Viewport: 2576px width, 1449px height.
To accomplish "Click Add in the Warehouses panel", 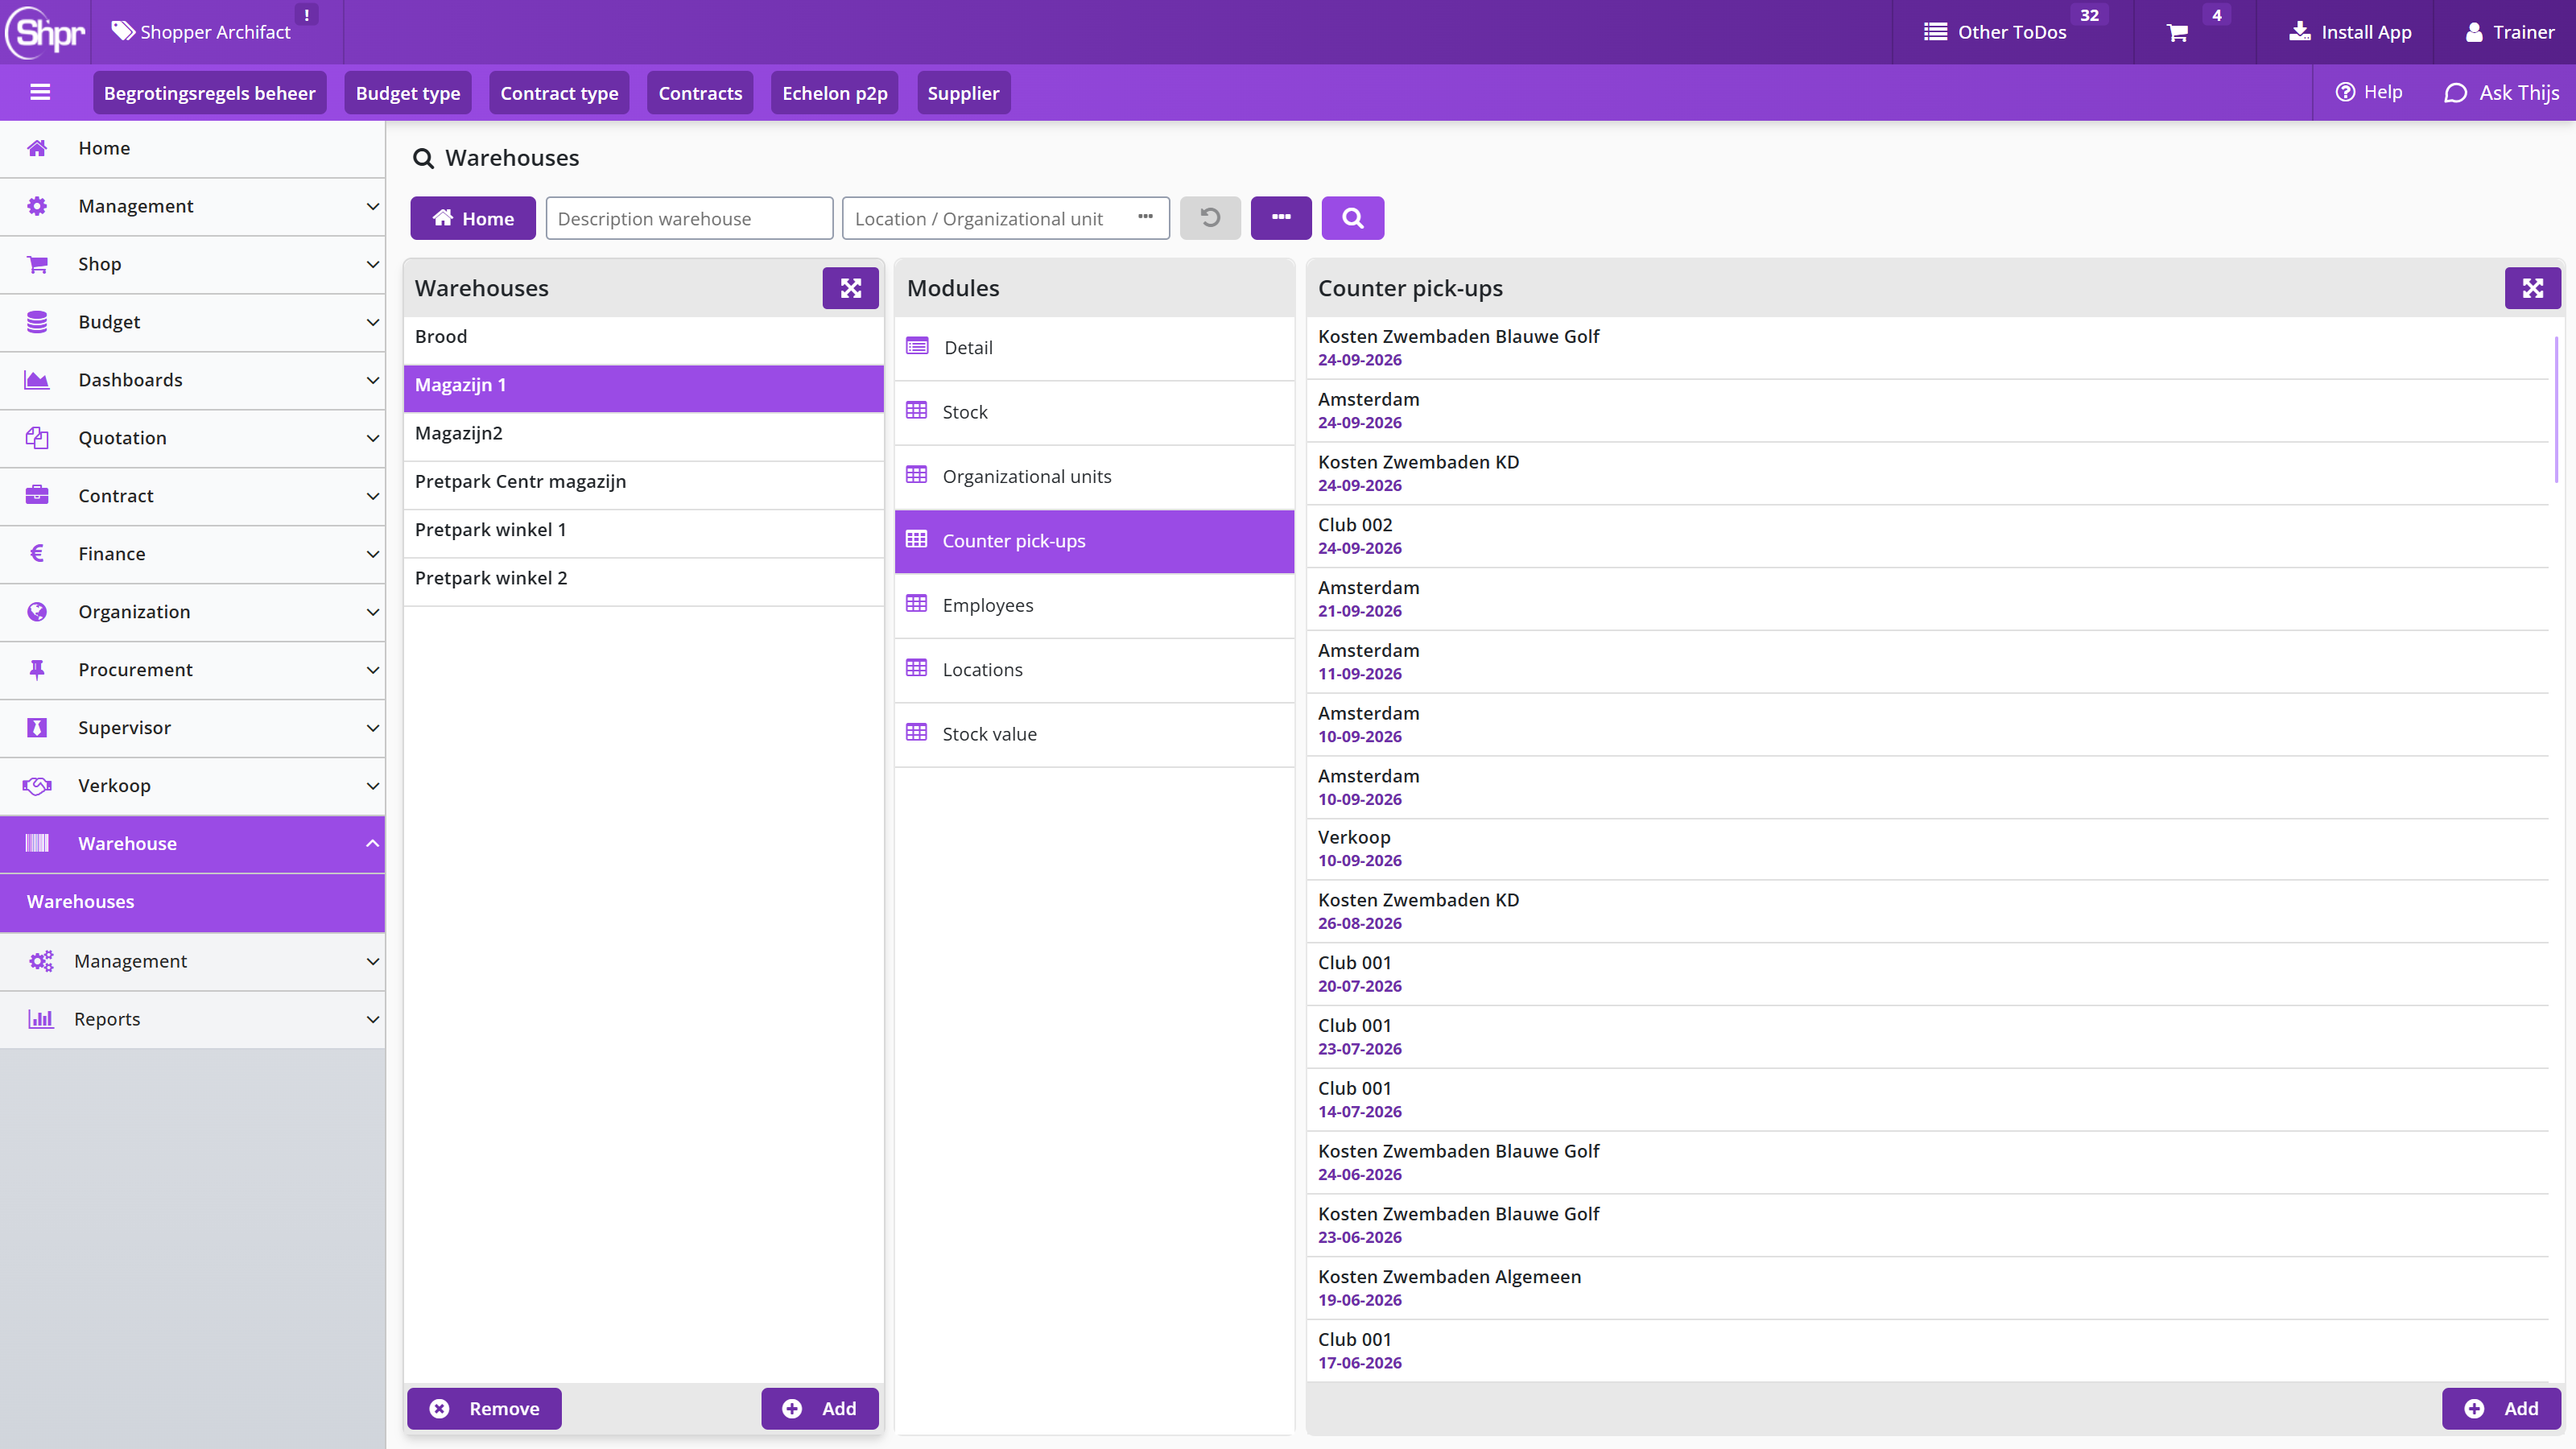I will point(819,1408).
